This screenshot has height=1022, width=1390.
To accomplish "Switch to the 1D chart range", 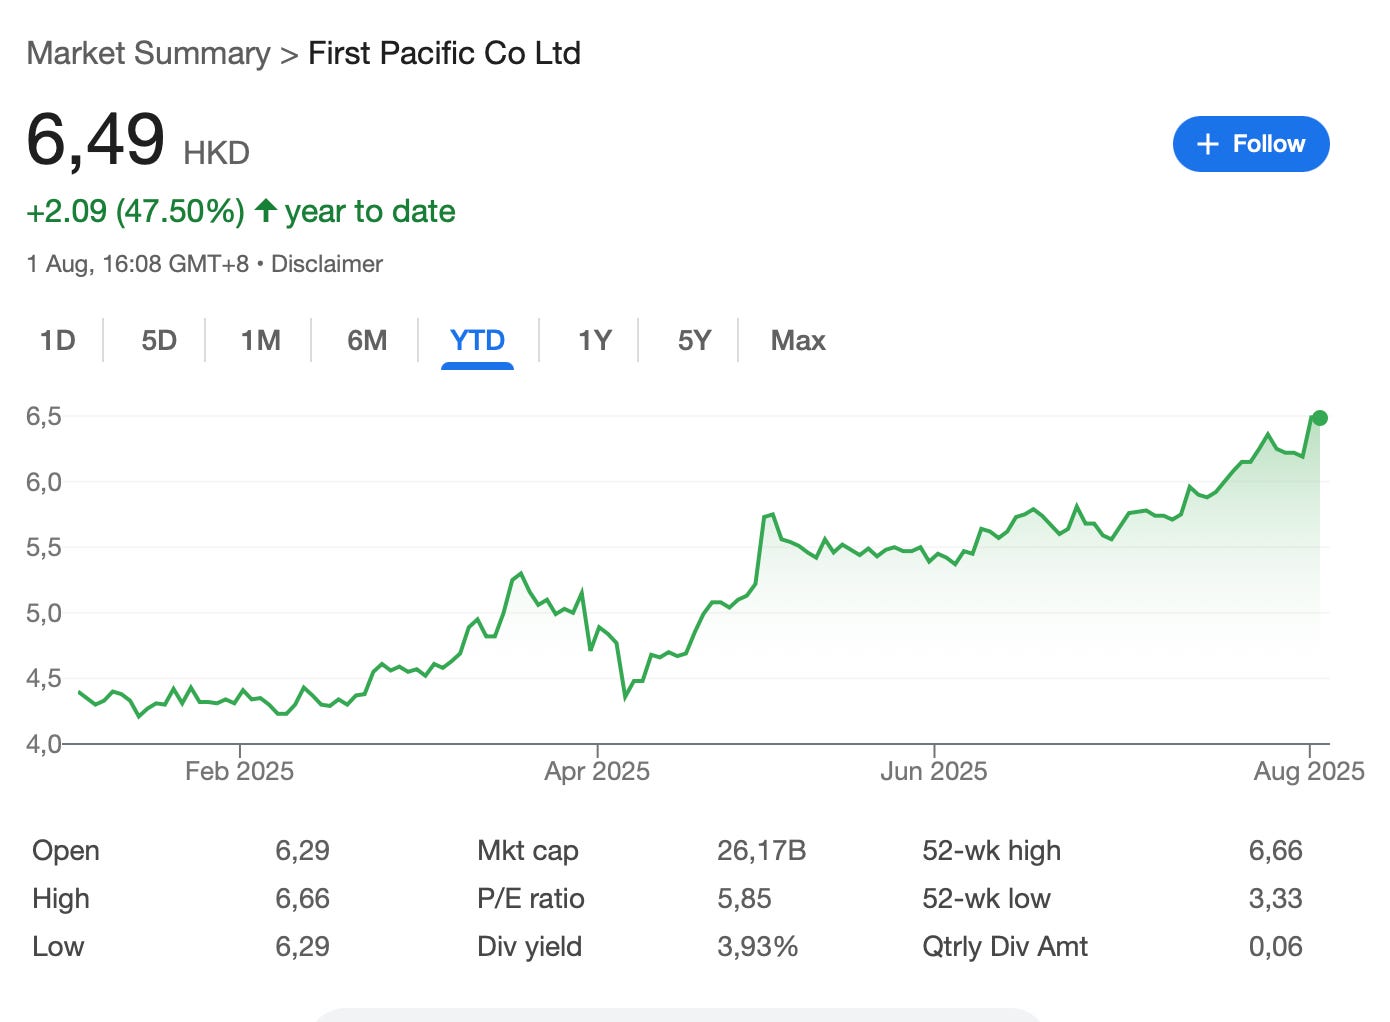I will click(58, 341).
